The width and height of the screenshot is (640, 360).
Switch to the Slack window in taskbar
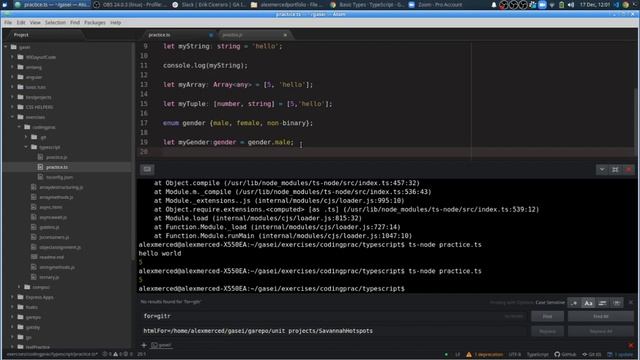pos(208,4)
